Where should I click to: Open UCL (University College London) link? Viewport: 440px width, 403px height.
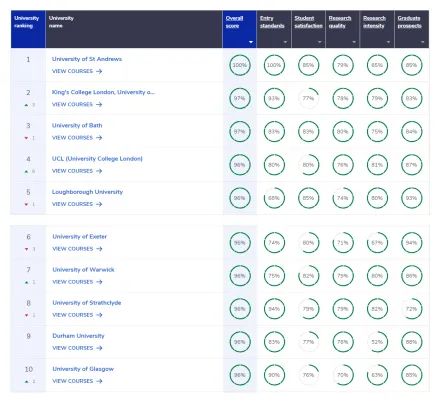point(97,159)
